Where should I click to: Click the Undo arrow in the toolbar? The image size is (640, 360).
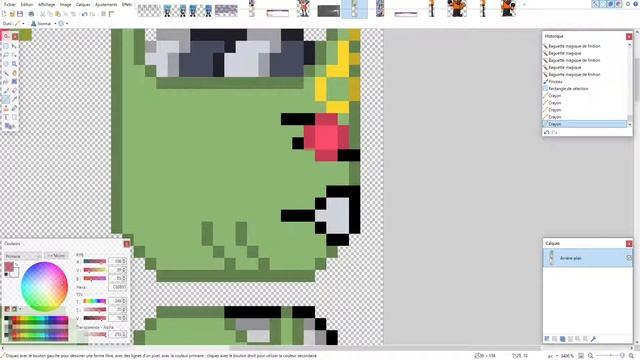pyautogui.click(x=84, y=14)
